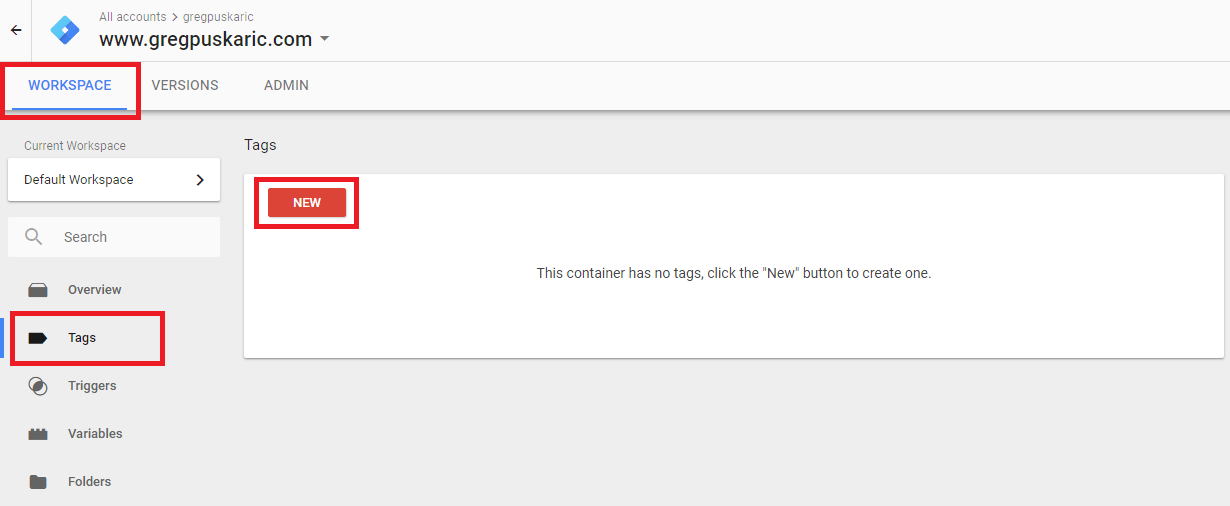Click the Variables brick icon

coord(38,434)
